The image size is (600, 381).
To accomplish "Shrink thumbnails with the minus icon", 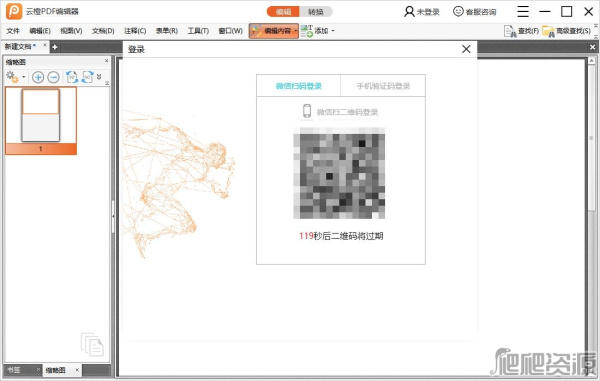I will click(x=53, y=77).
